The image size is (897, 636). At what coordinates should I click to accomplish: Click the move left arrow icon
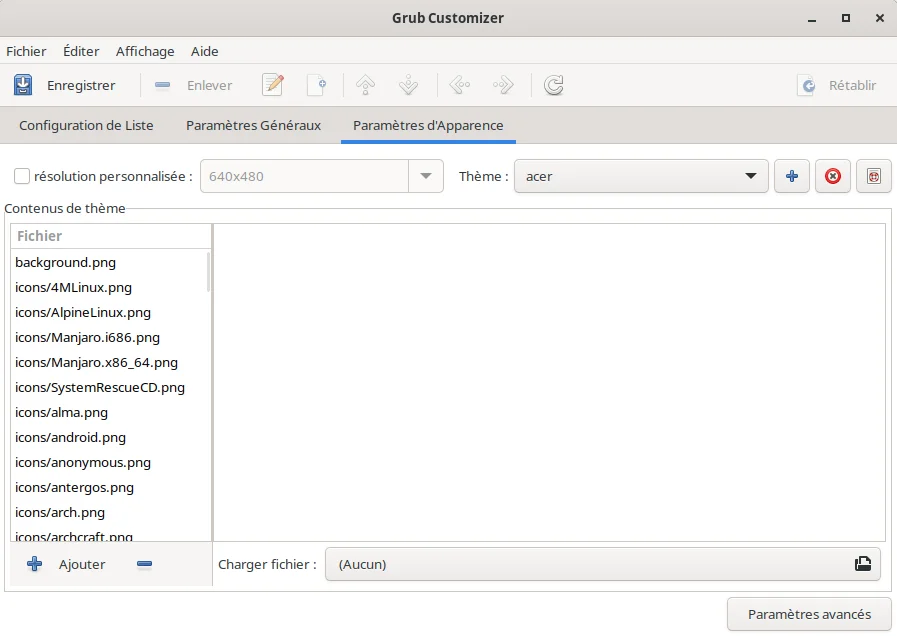point(459,85)
